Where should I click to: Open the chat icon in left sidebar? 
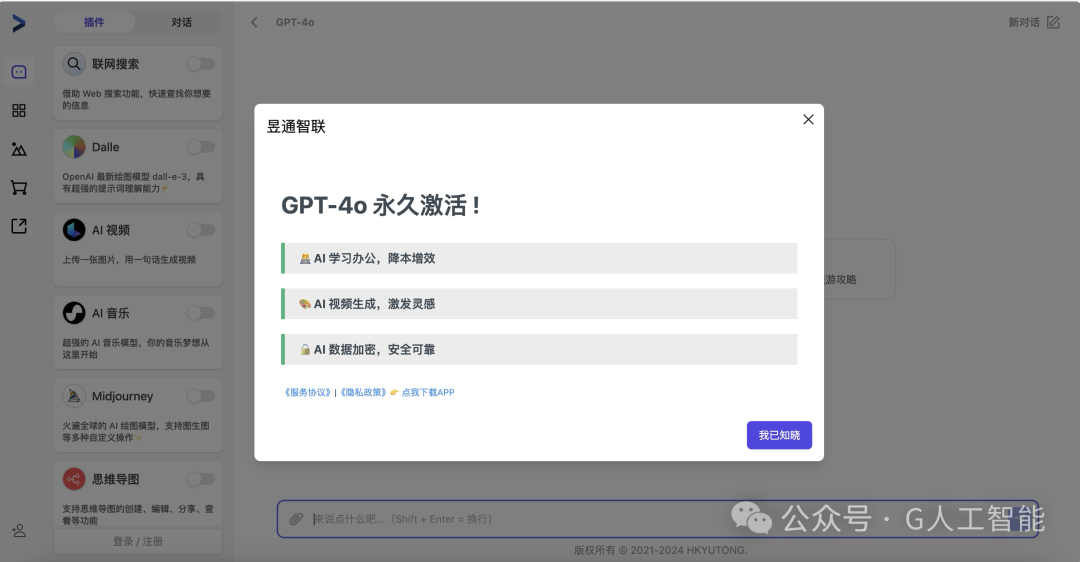[19, 72]
